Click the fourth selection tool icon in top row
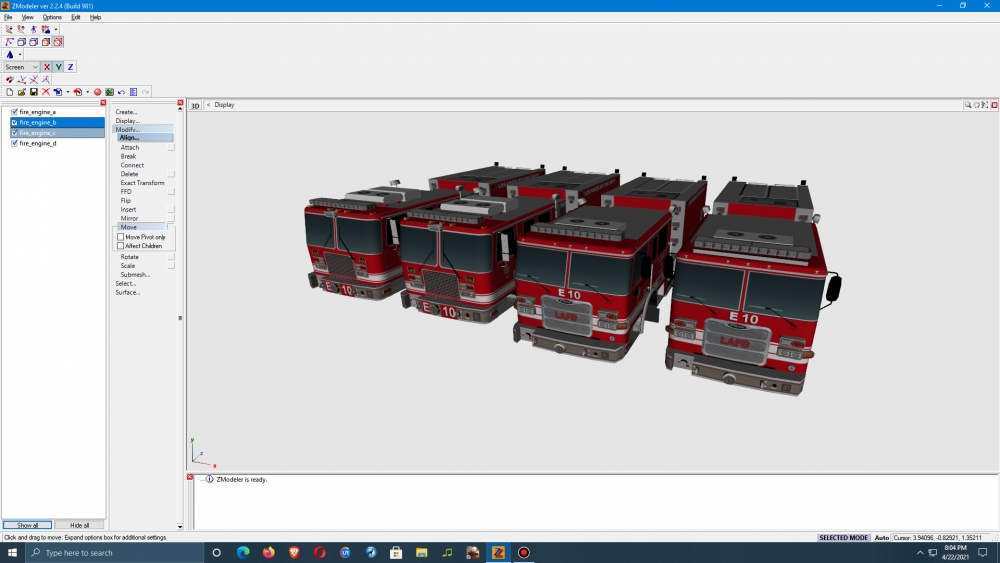This screenshot has width=1000, height=563. click(45, 29)
